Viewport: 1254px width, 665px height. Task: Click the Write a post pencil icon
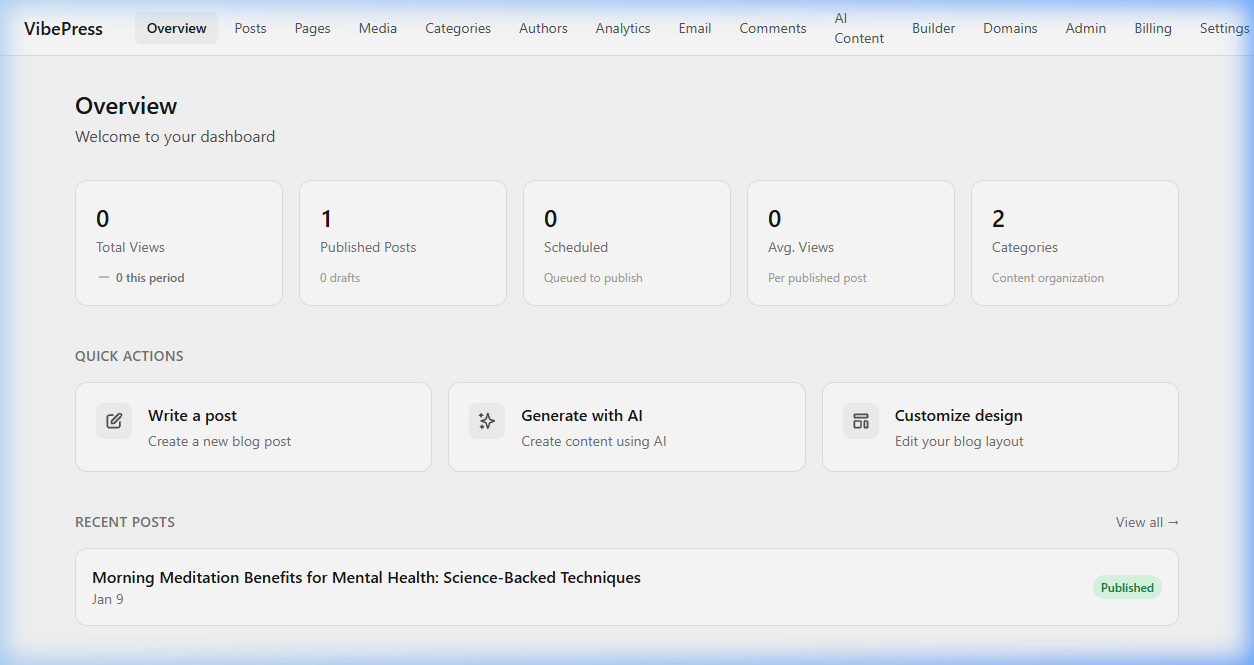pyautogui.click(x=113, y=421)
